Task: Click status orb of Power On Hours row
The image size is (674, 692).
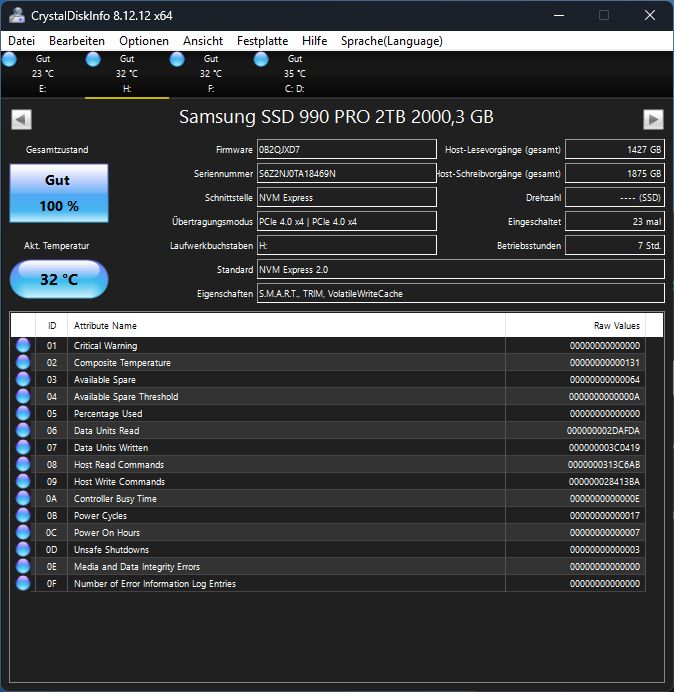Action: tap(23, 532)
